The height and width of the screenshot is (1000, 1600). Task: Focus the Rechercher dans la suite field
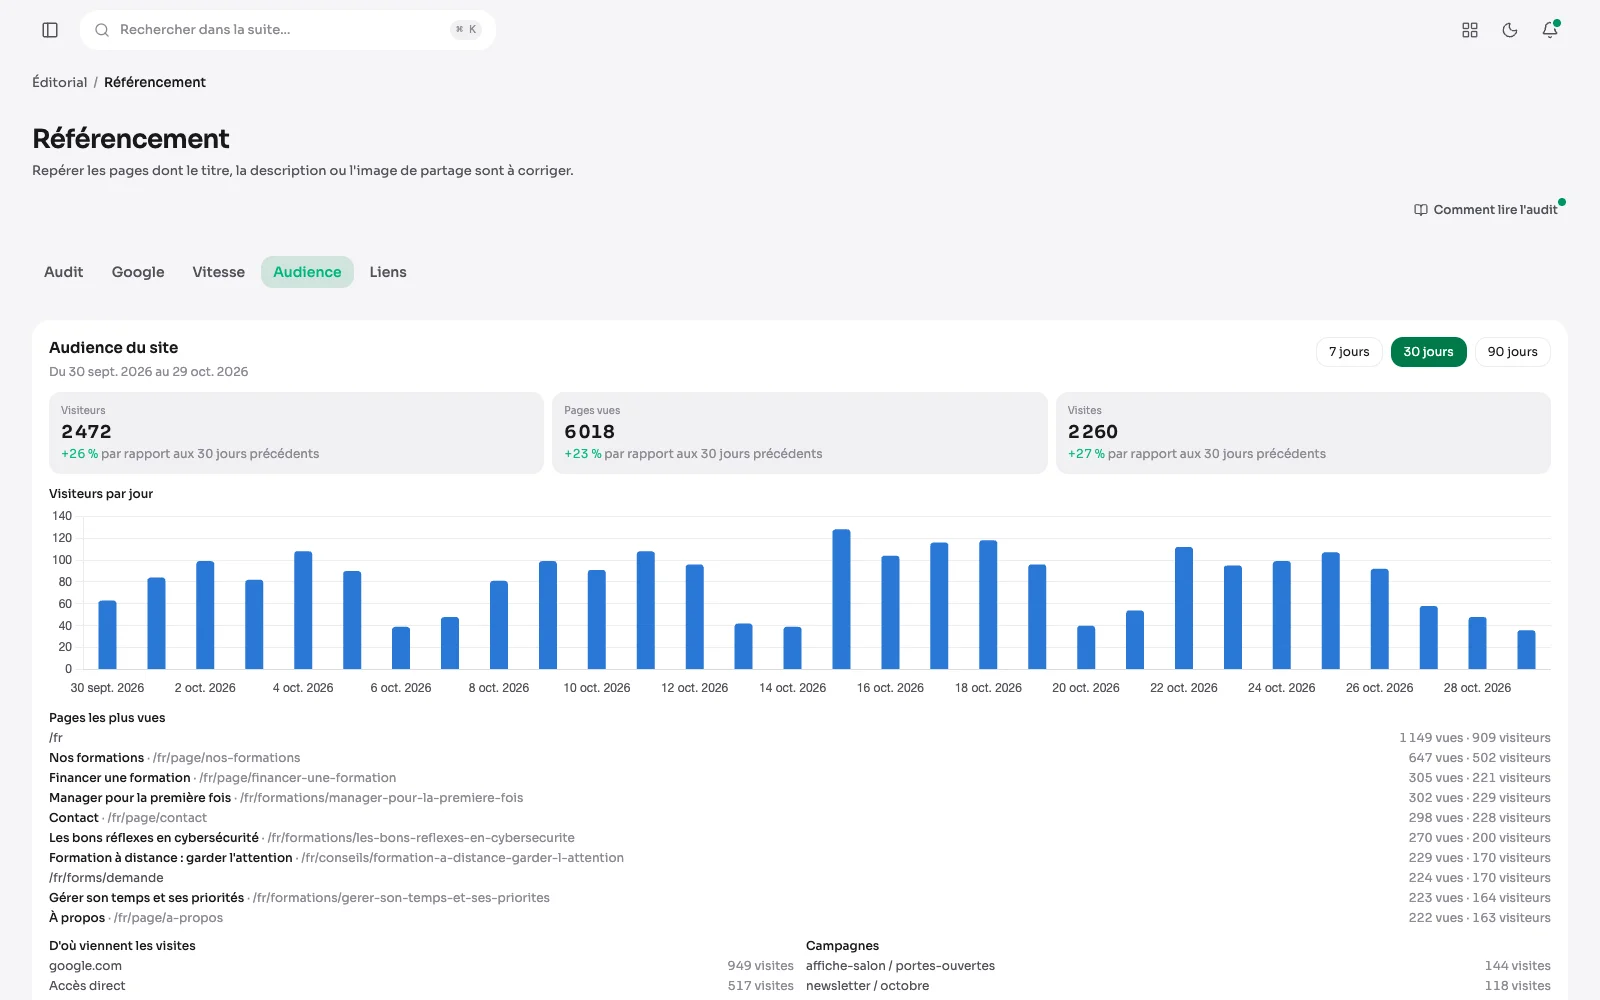(288, 30)
